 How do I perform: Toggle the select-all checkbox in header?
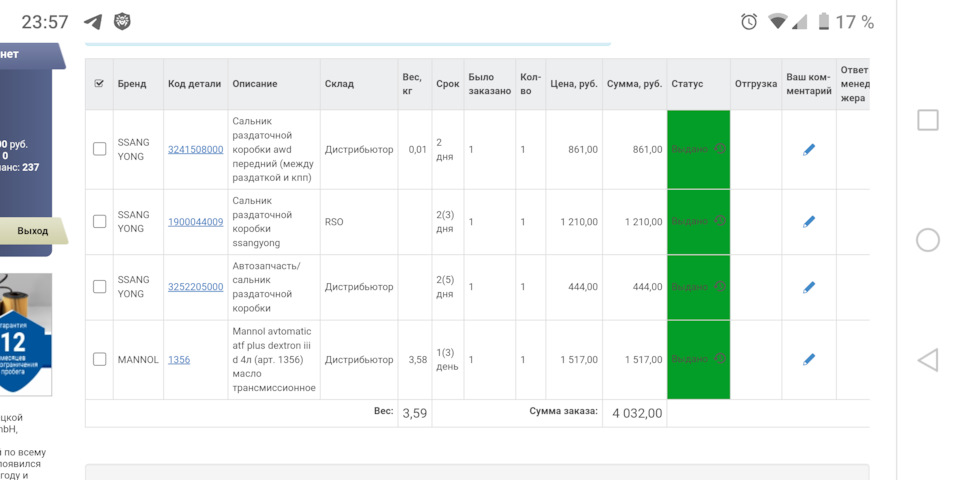coord(99,84)
